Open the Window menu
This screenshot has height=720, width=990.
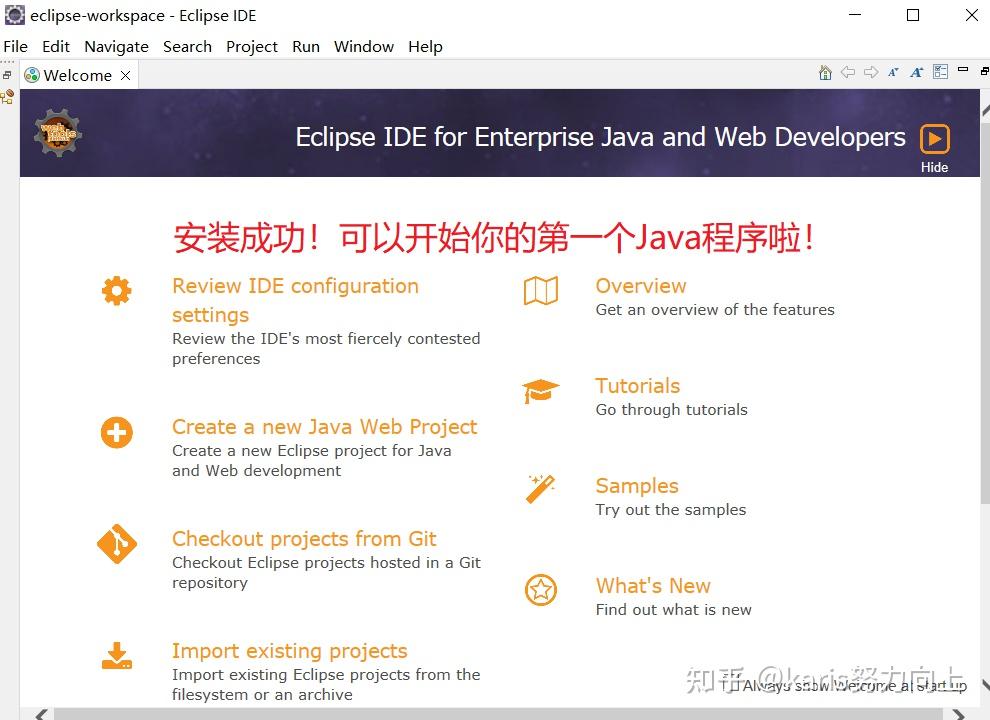pyautogui.click(x=363, y=46)
